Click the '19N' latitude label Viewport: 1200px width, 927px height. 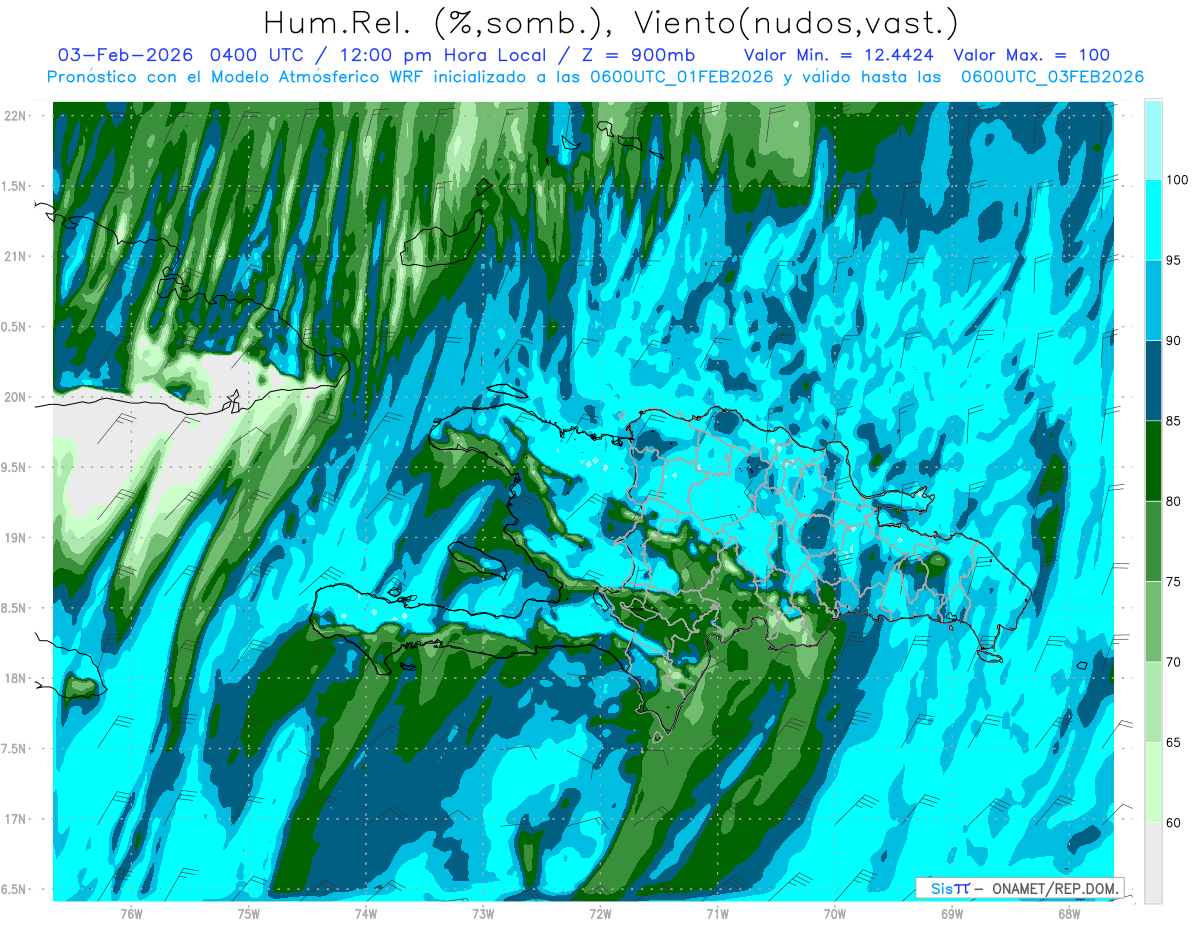click(15, 538)
